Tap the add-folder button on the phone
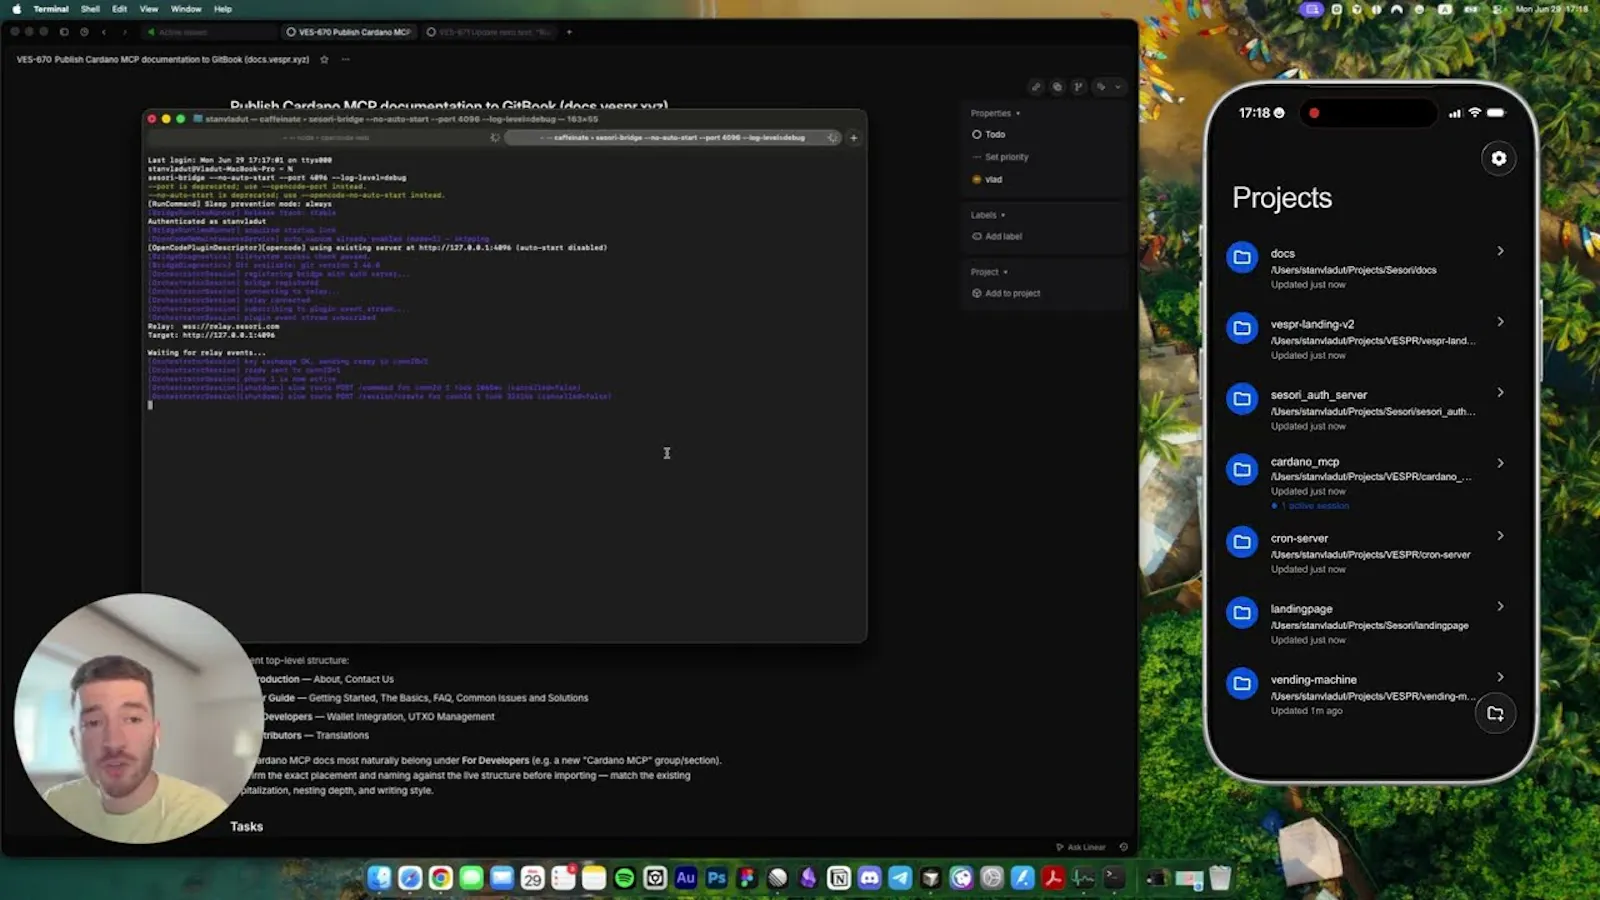 [1495, 713]
